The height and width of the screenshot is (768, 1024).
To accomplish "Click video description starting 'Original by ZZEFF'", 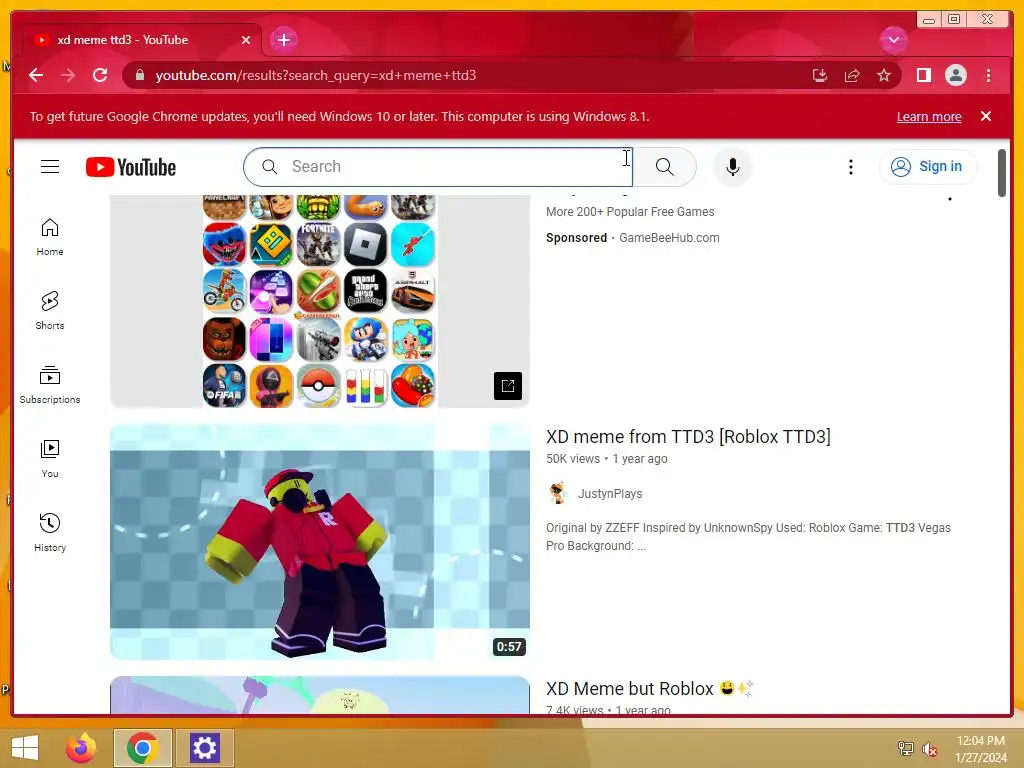I will [x=748, y=536].
